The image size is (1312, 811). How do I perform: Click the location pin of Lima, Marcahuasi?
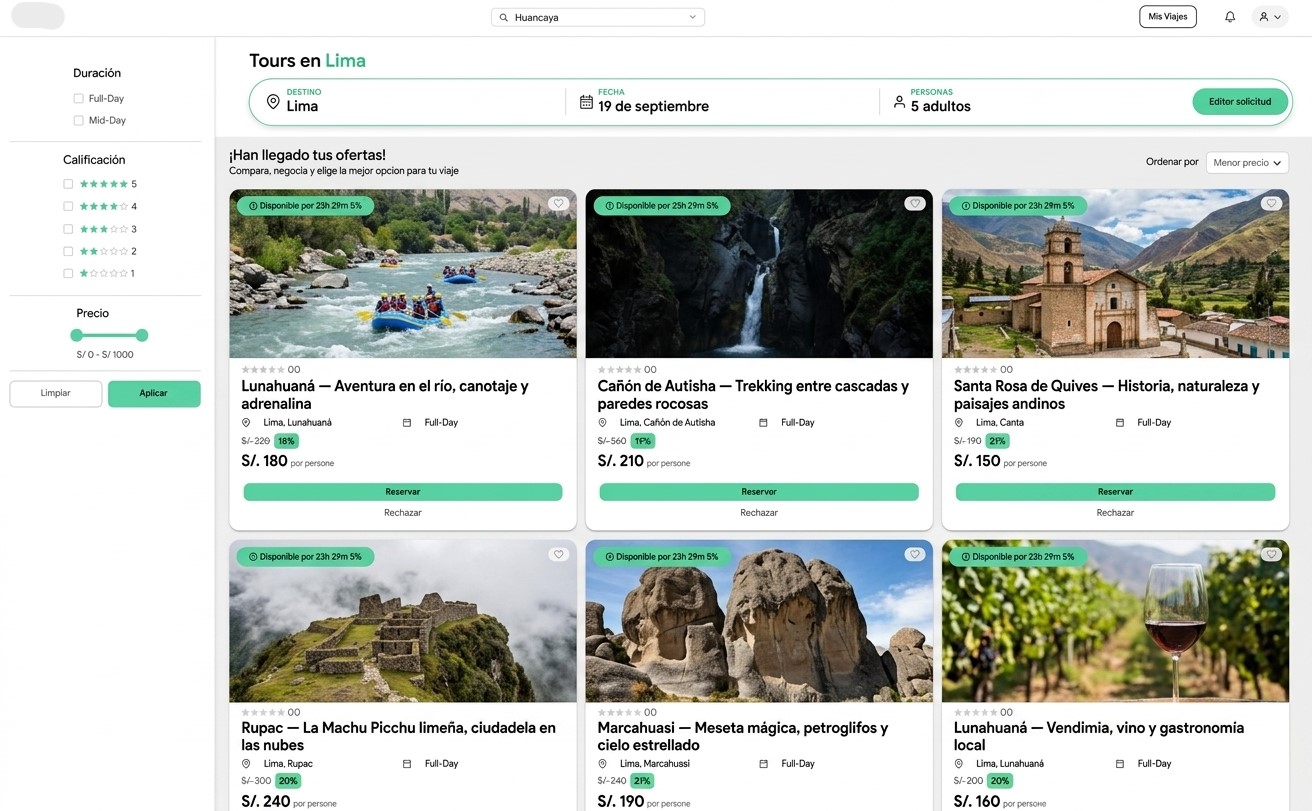click(603, 764)
